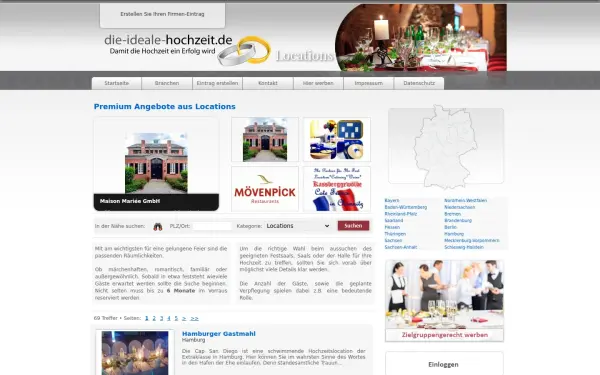Select the Brandenburg state link

tap(458, 220)
